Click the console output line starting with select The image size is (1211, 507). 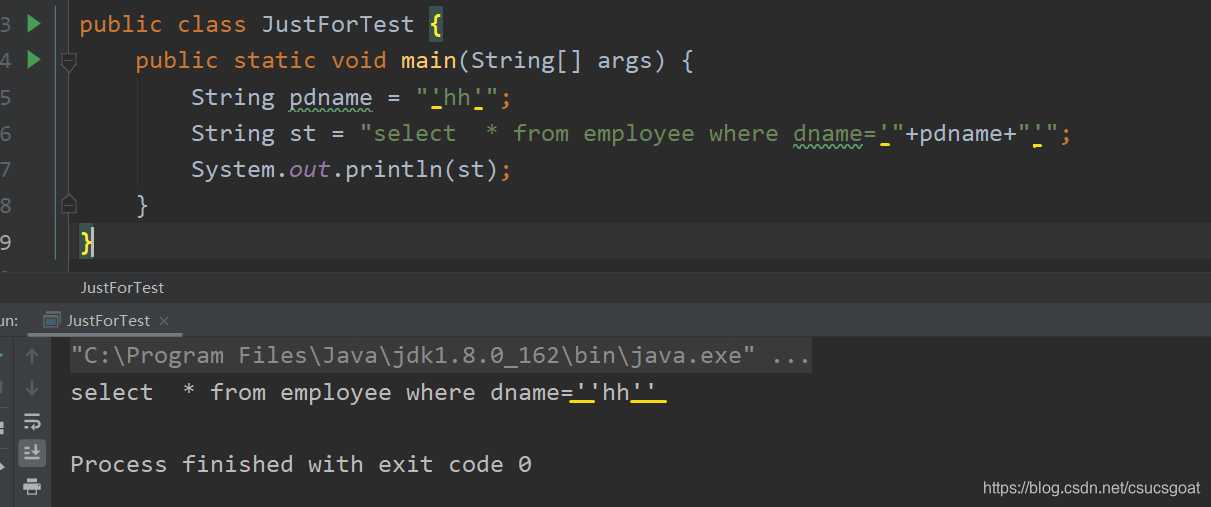[x=368, y=392]
